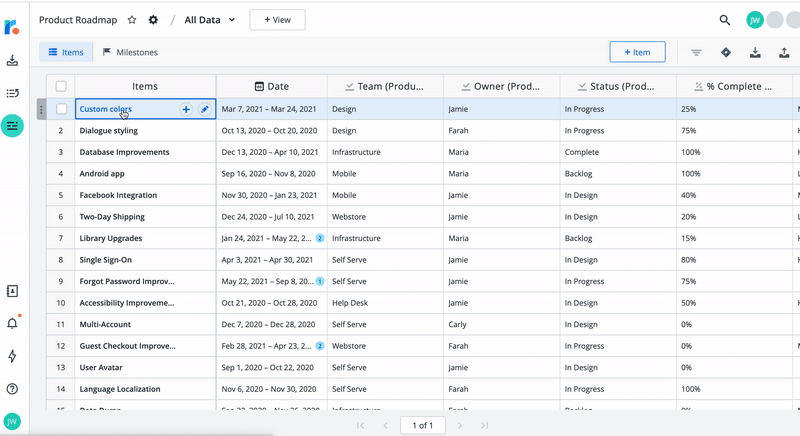
Task: Open the help question mark icon
Action: pos(12,389)
